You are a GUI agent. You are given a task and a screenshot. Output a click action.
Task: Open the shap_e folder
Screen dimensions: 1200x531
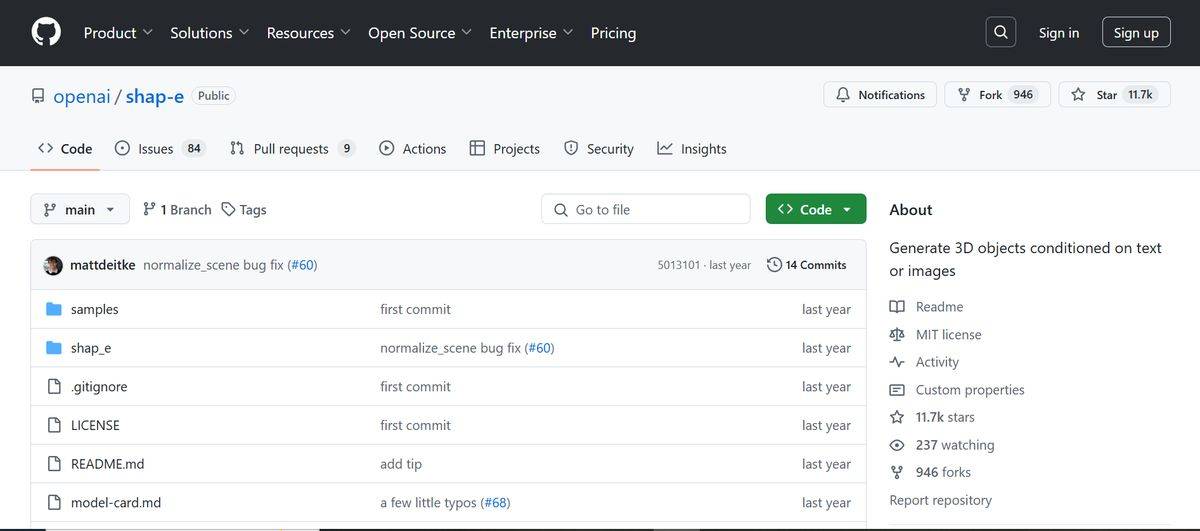(x=91, y=348)
